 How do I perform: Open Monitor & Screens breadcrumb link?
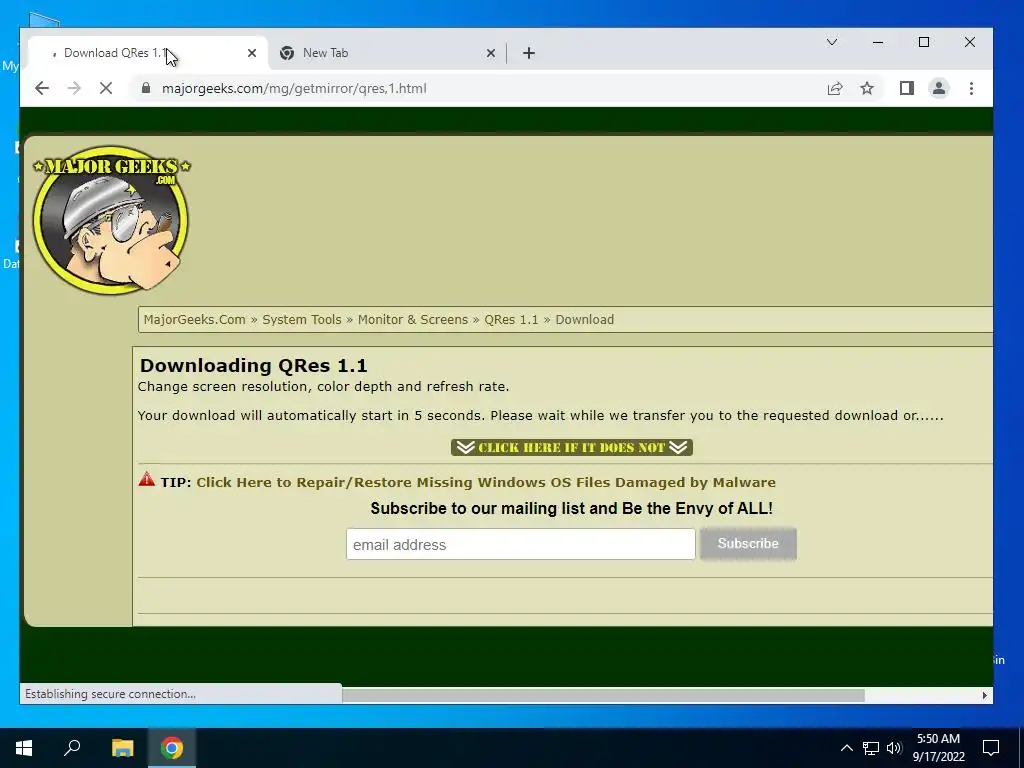tap(413, 319)
